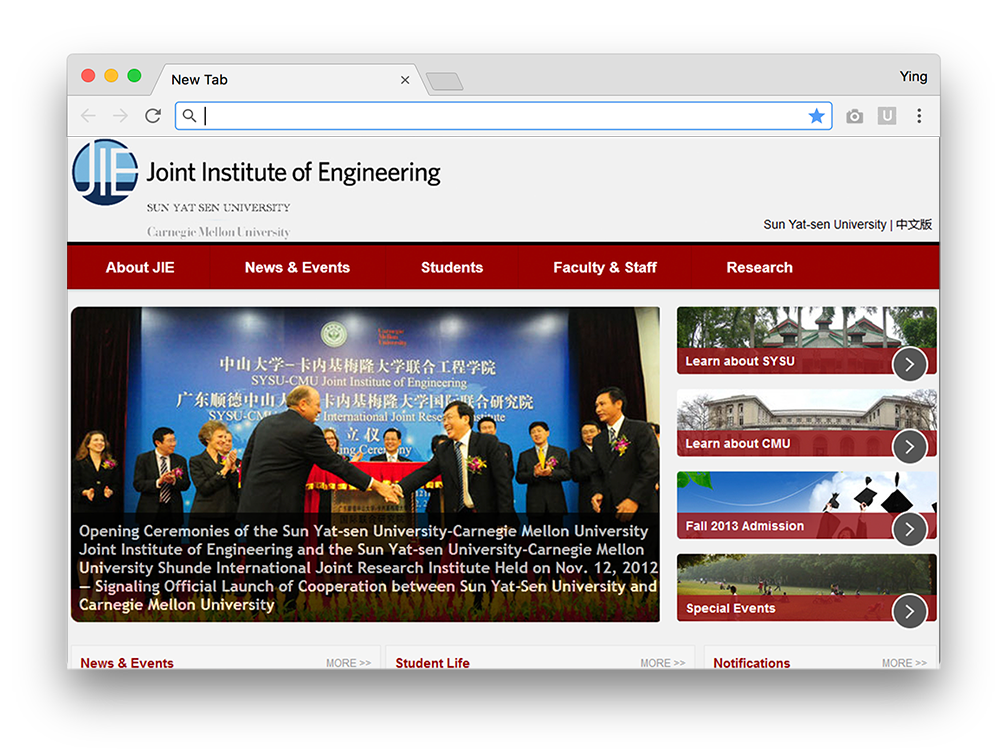Viewport: 1000px width, 754px height.
Task: Click the browser forward arrow
Action: (x=120, y=115)
